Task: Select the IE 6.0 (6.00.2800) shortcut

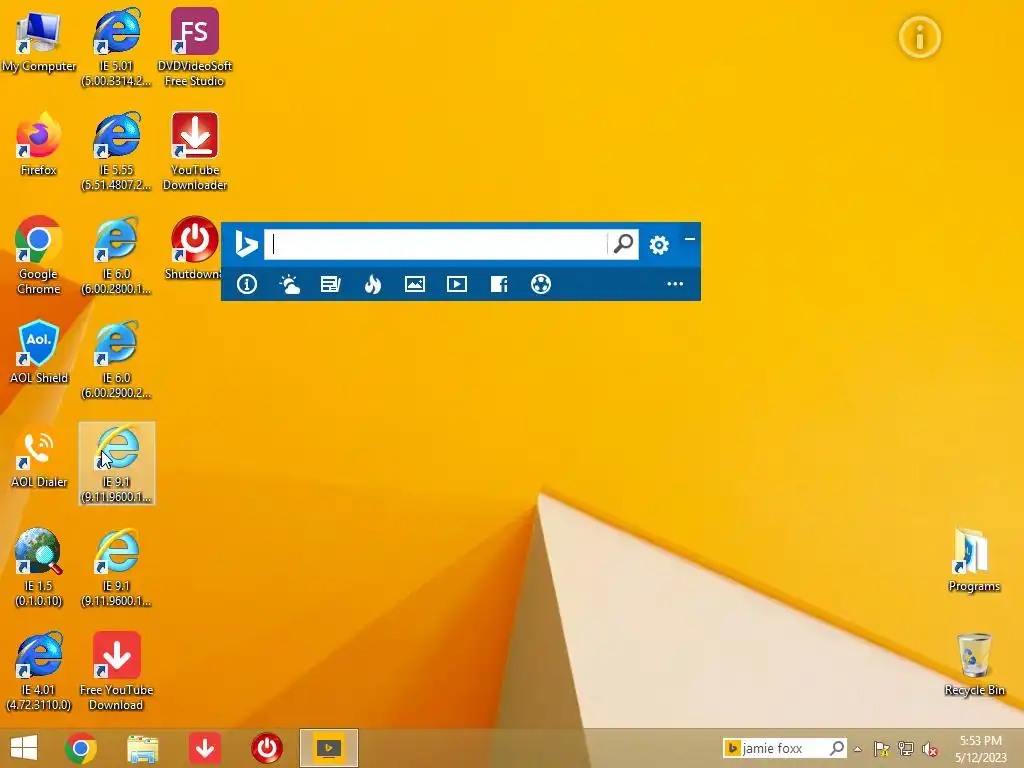Action: pos(116,255)
